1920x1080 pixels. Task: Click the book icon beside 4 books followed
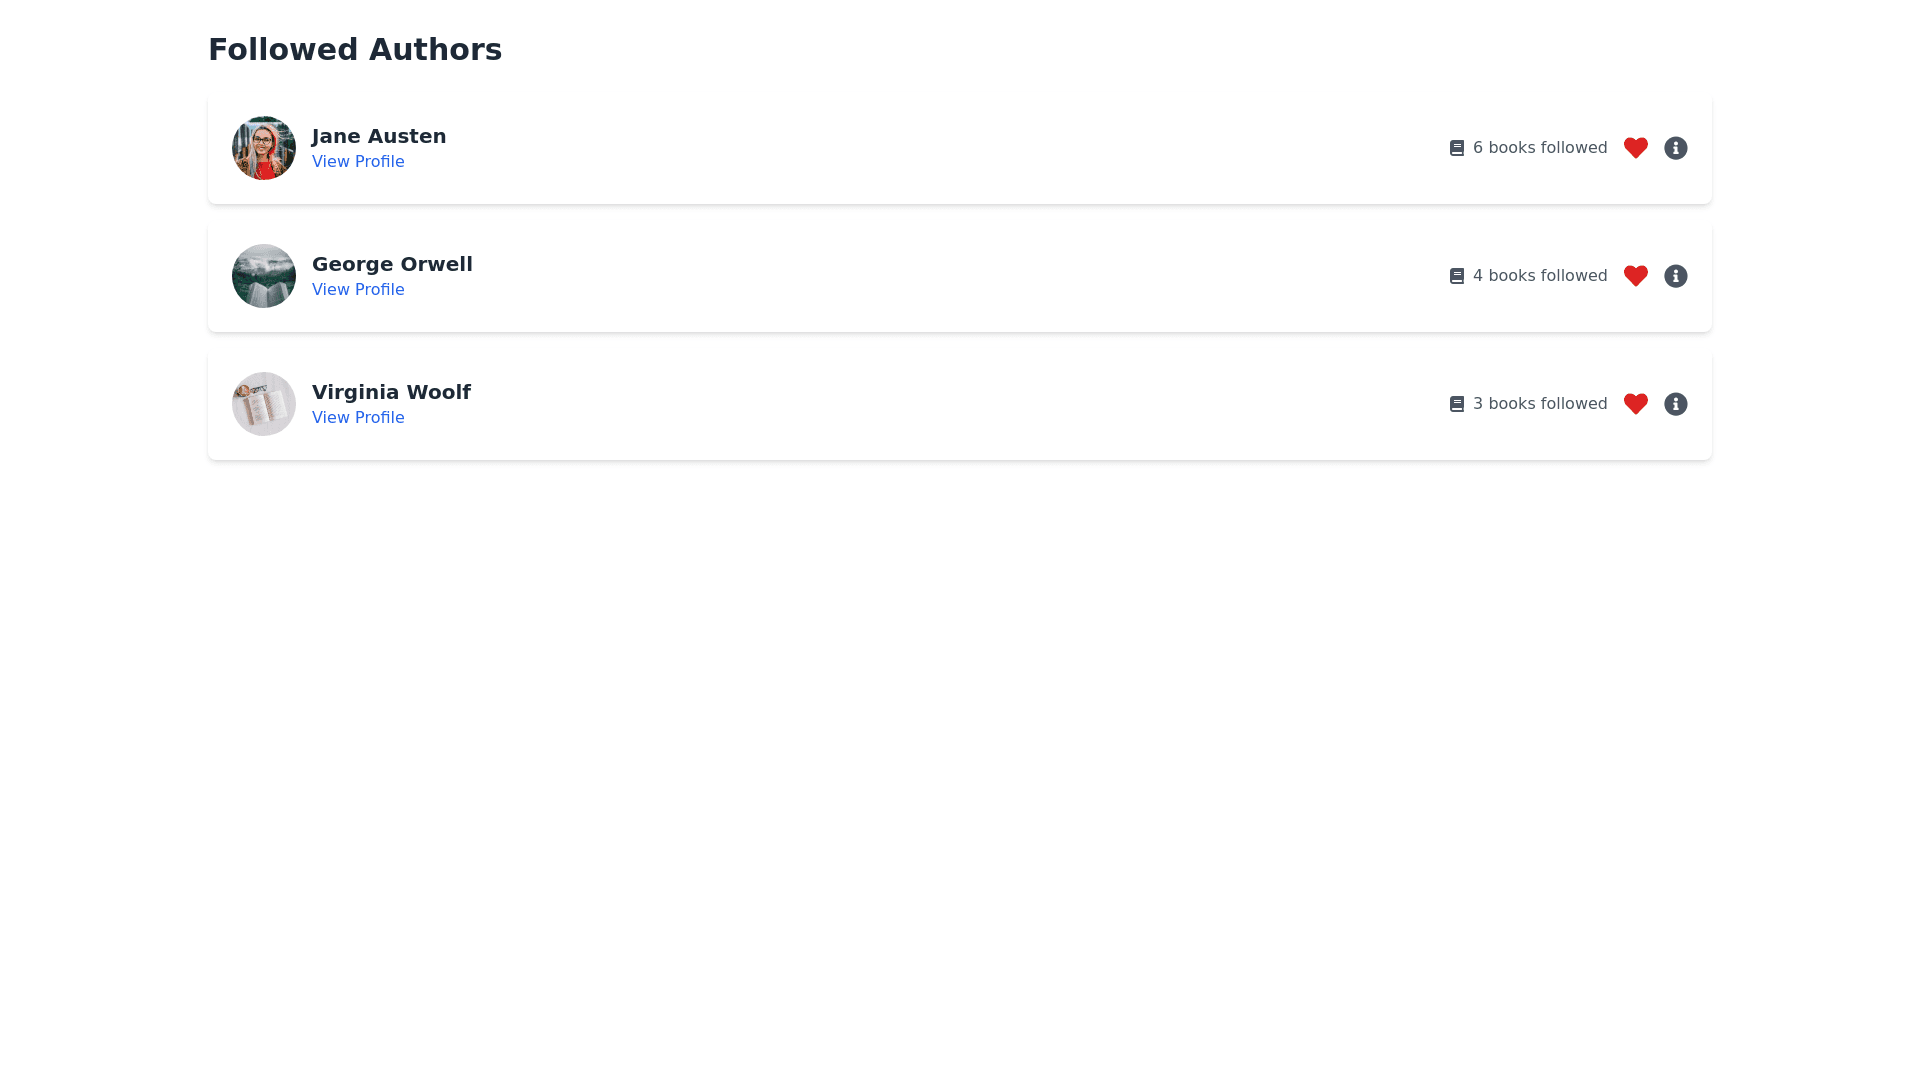pos(1456,276)
